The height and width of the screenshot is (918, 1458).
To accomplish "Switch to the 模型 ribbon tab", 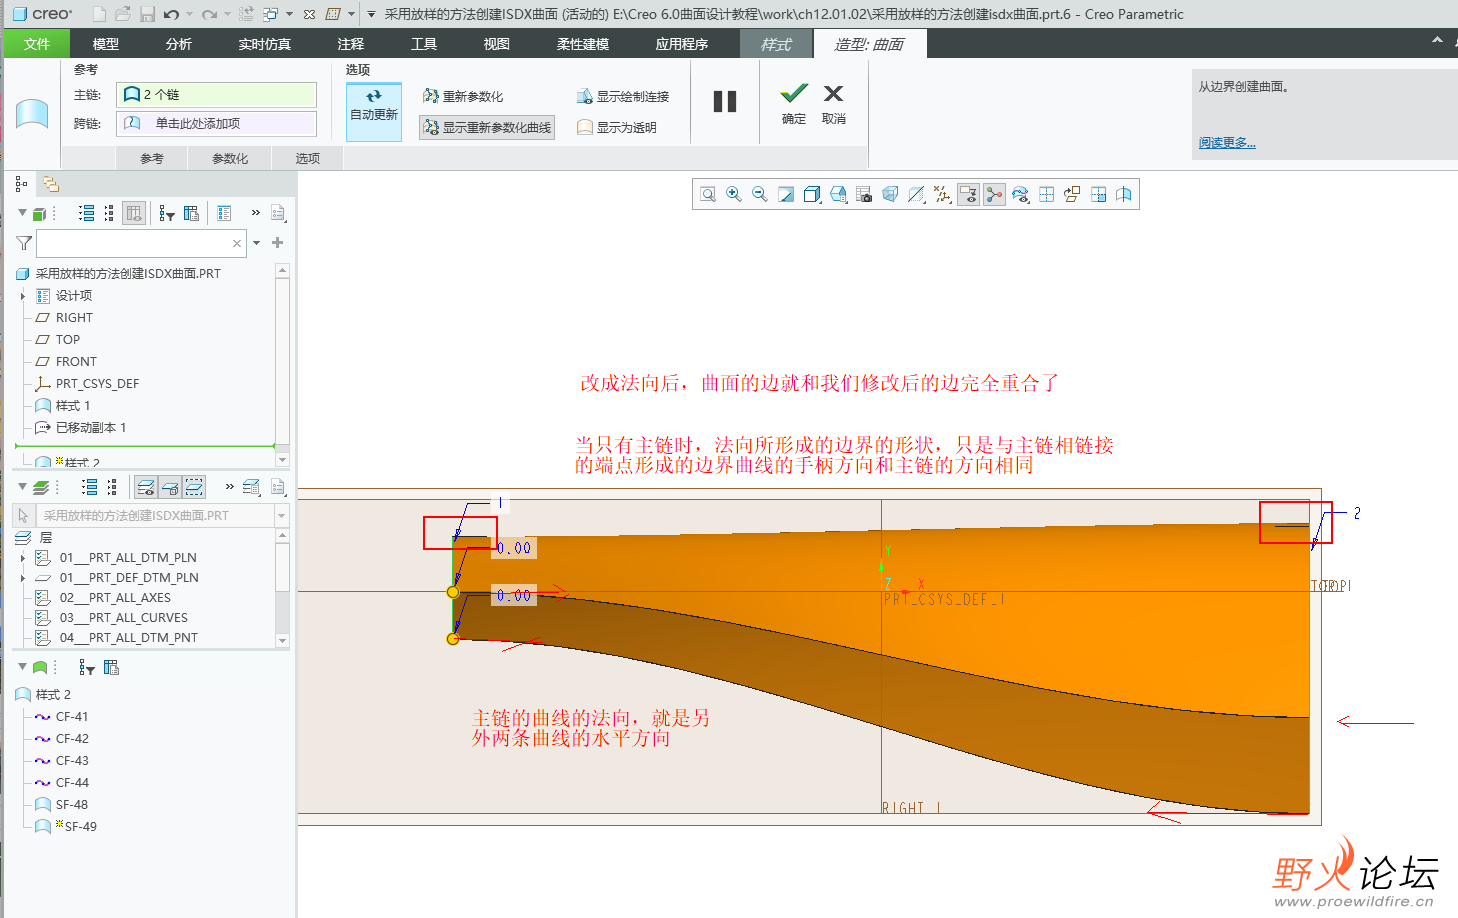I will pos(106,44).
